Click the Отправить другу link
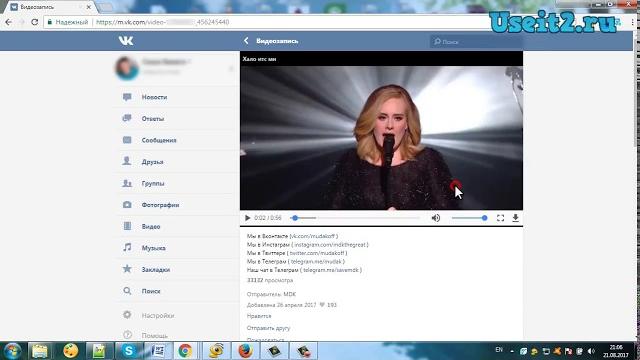640x360 pixels. [268, 328]
